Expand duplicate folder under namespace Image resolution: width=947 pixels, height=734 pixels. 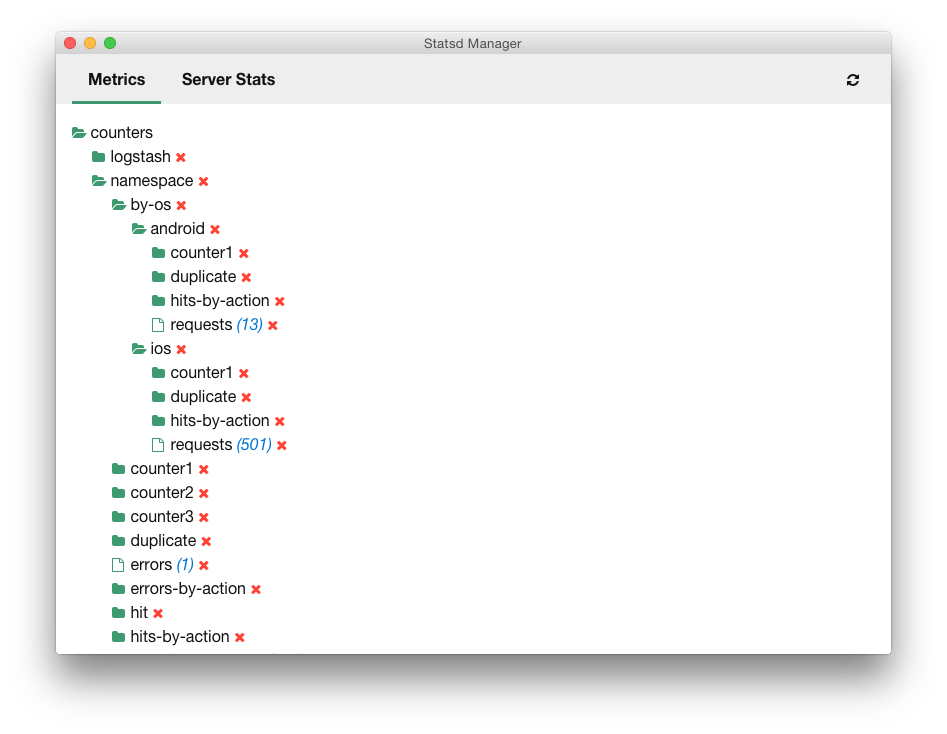pyautogui.click(x=118, y=541)
